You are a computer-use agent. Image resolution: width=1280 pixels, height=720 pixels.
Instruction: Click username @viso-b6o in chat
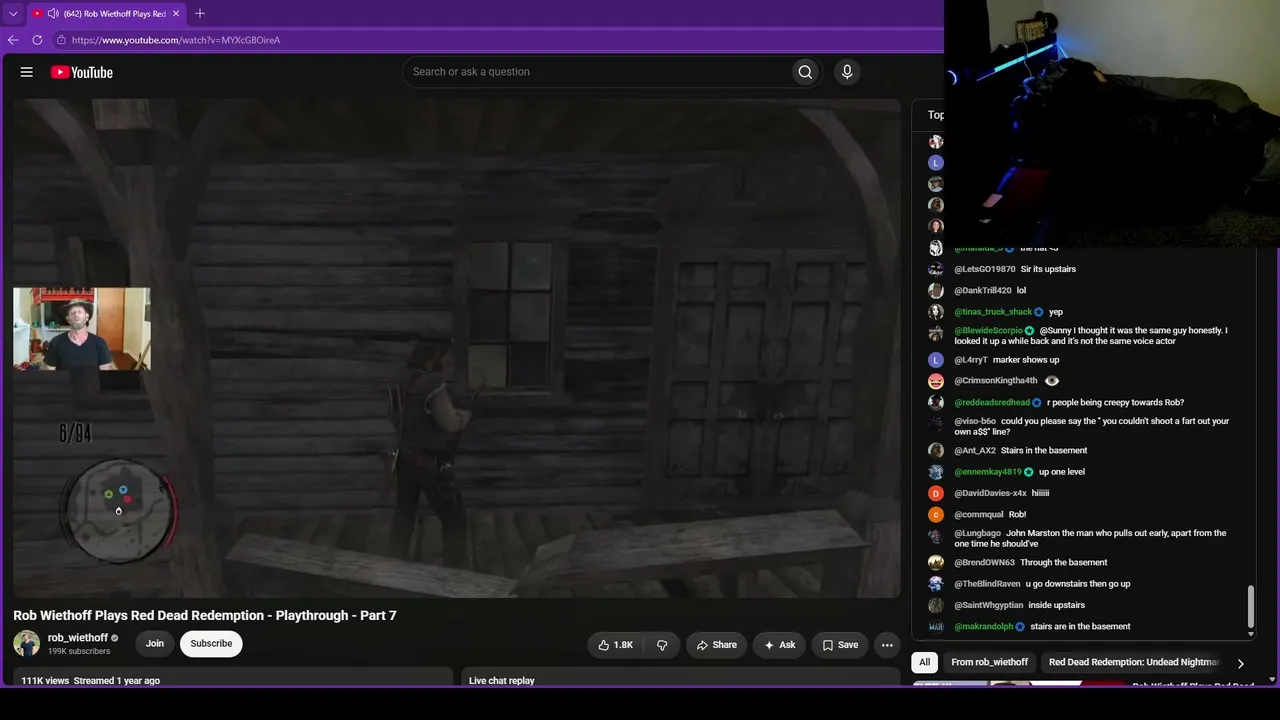point(975,421)
